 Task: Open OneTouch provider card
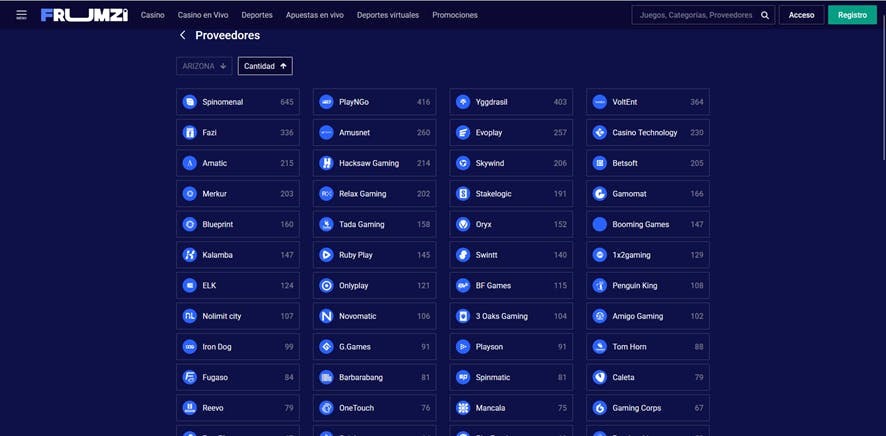tap(375, 407)
